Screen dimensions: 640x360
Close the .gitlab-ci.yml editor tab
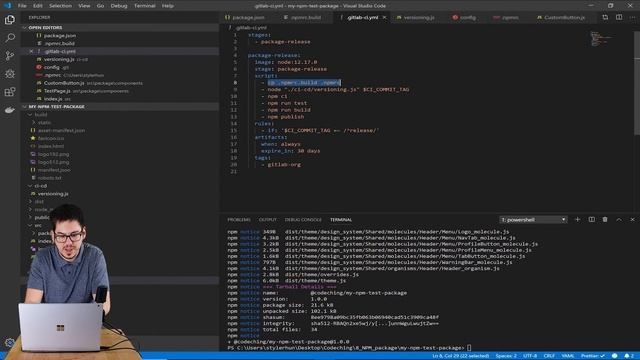coord(384,18)
